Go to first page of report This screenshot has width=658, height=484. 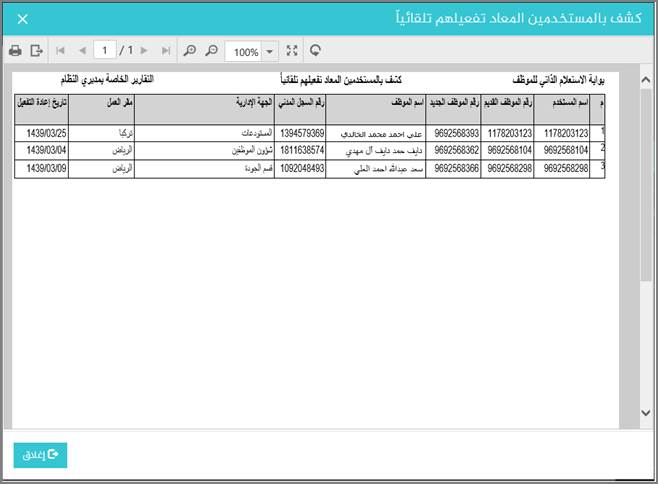60,51
